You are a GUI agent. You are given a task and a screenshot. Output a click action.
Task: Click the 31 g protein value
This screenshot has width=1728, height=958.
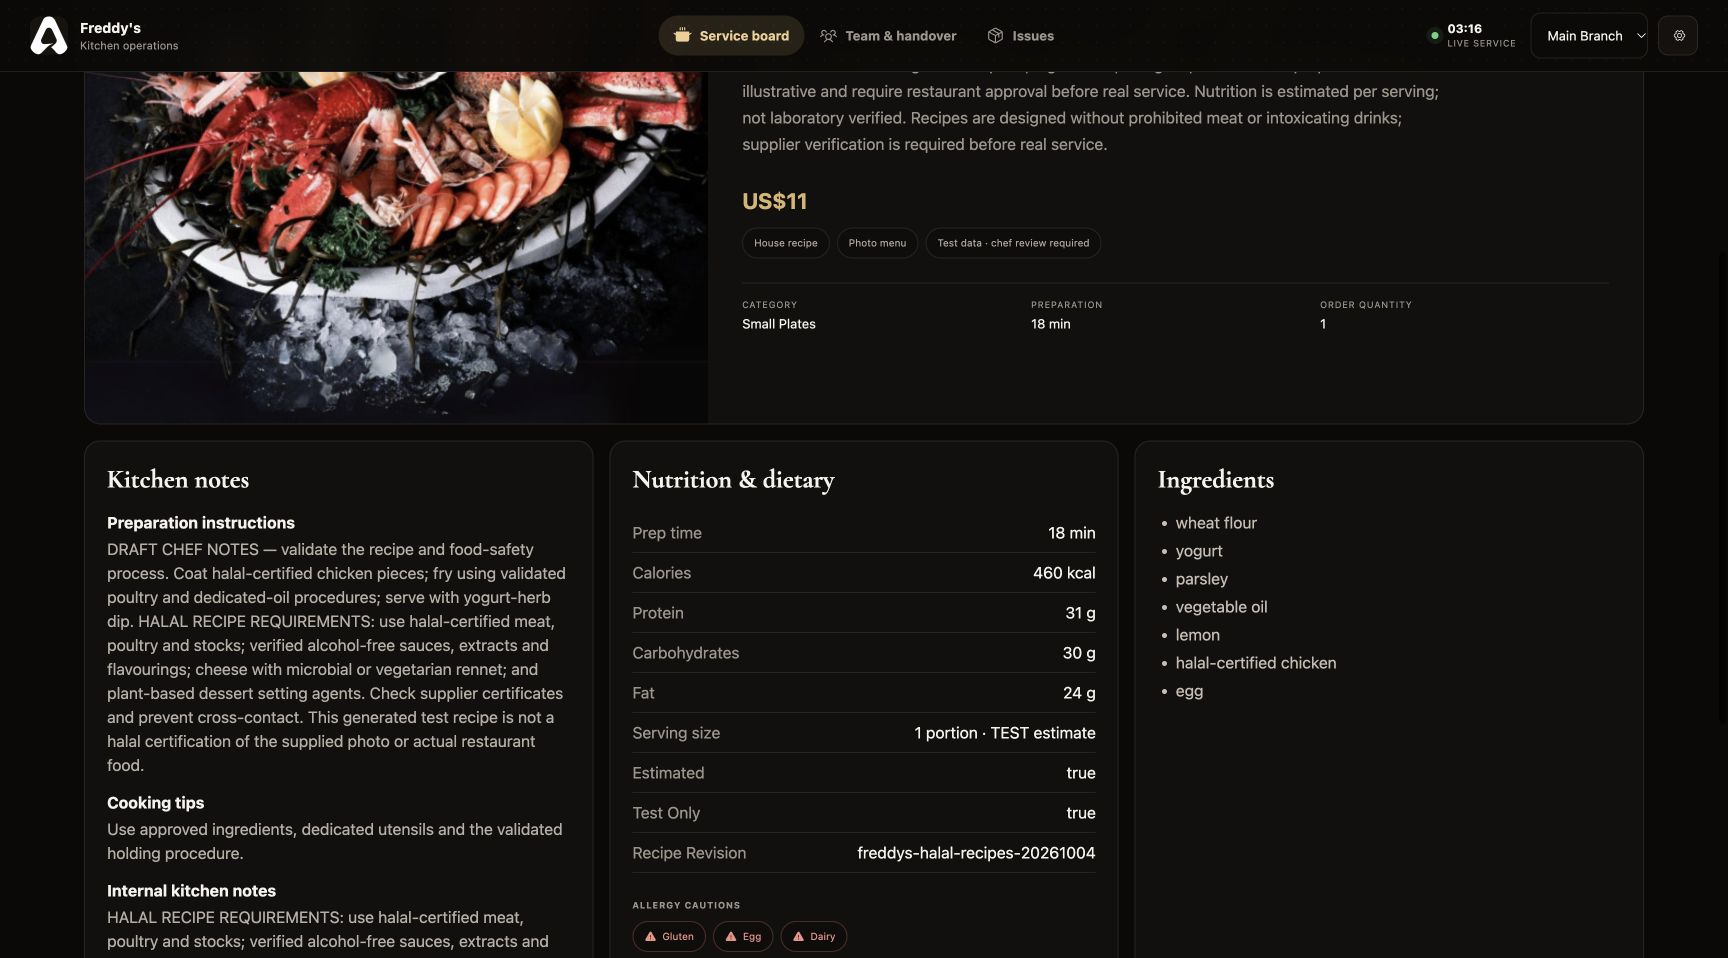(x=1080, y=613)
